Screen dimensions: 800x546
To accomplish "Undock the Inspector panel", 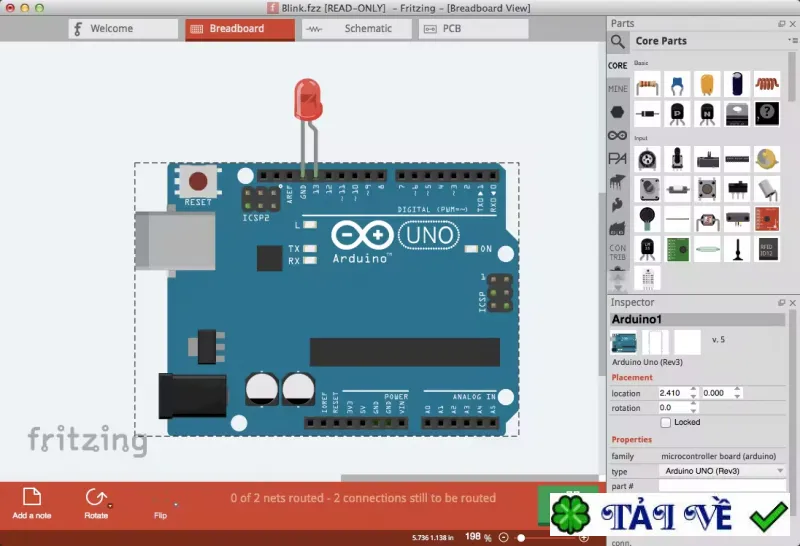I will pos(782,303).
